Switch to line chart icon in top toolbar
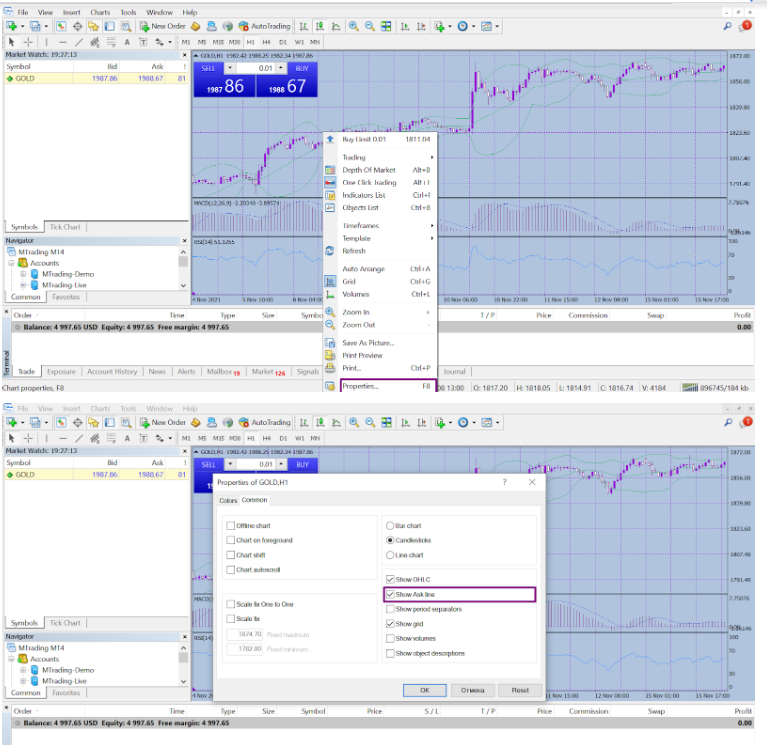767x745 pixels. [x=336, y=26]
